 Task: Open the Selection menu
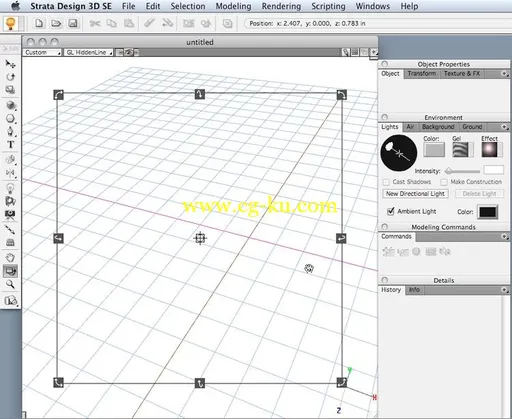coord(188,6)
